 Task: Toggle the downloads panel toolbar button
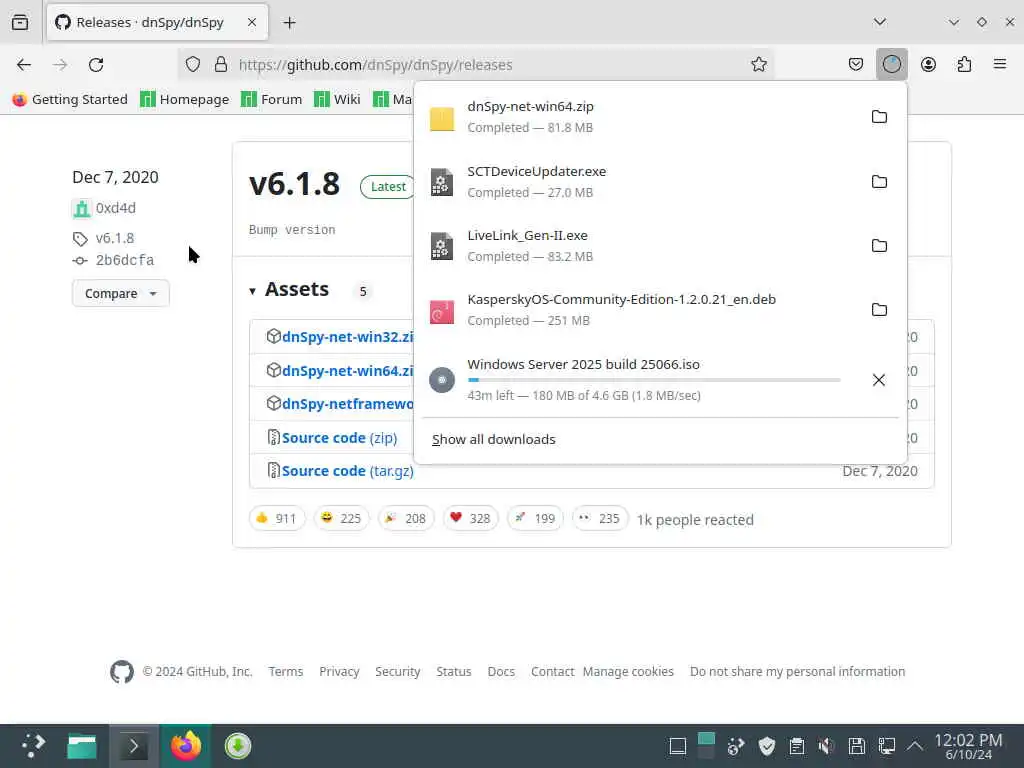point(891,64)
